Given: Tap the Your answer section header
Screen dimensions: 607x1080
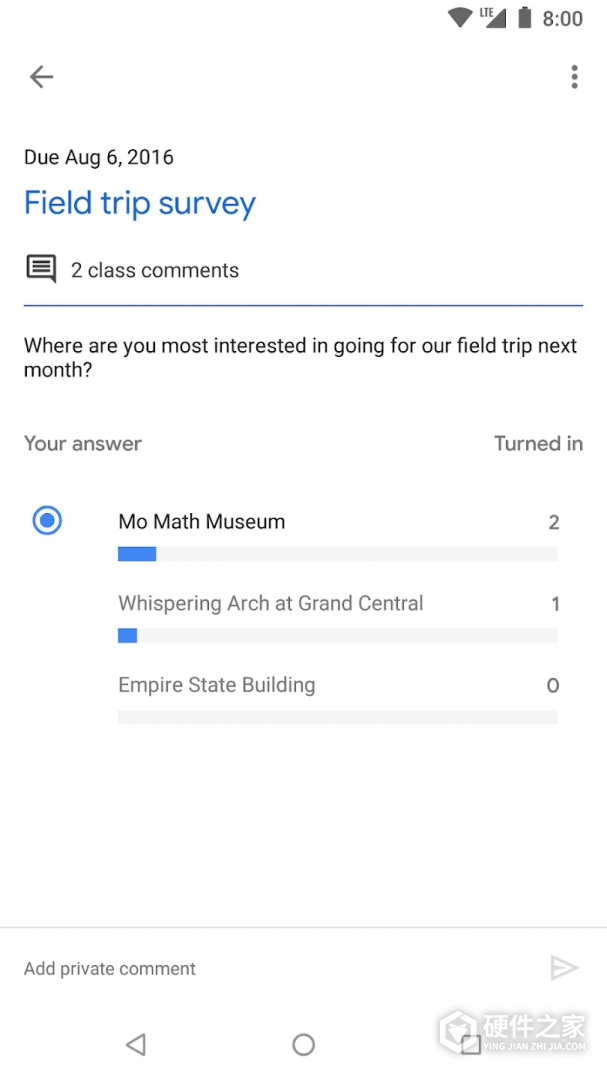Looking at the screenshot, I should click(x=82, y=443).
